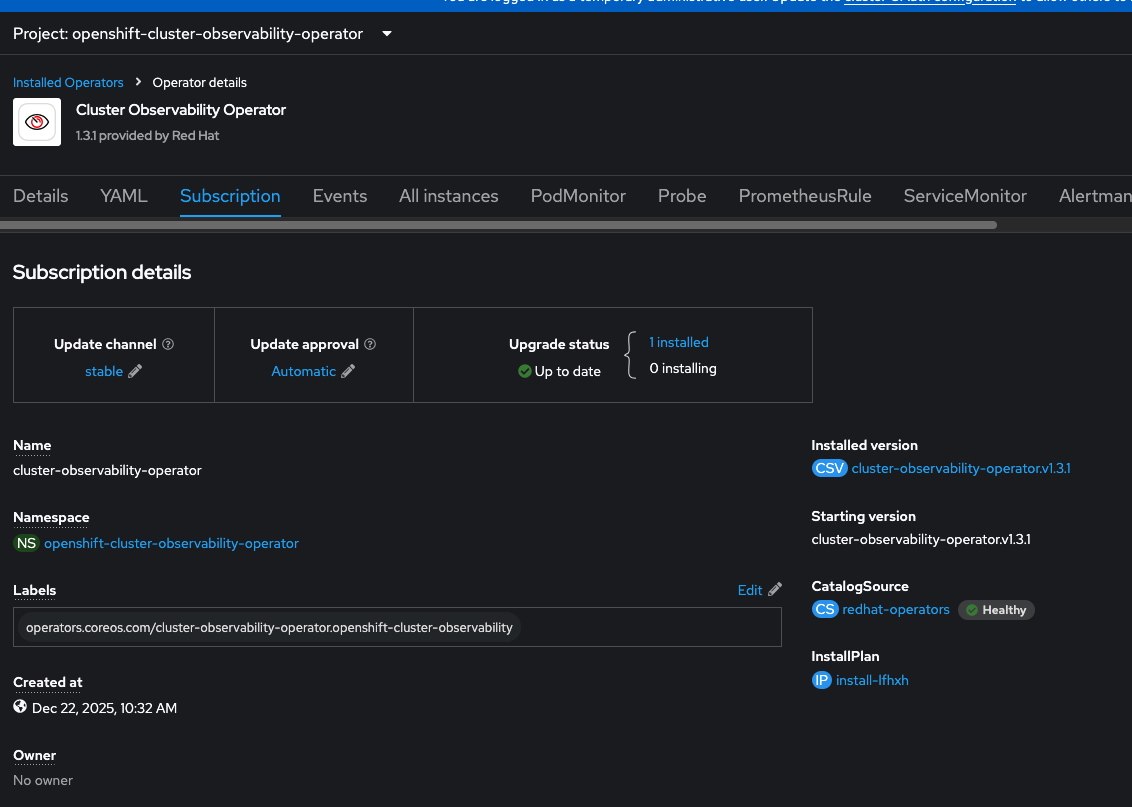Viewport: 1132px width, 807px height.
Task: Click the 0 installing text
Action: pos(683,368)
